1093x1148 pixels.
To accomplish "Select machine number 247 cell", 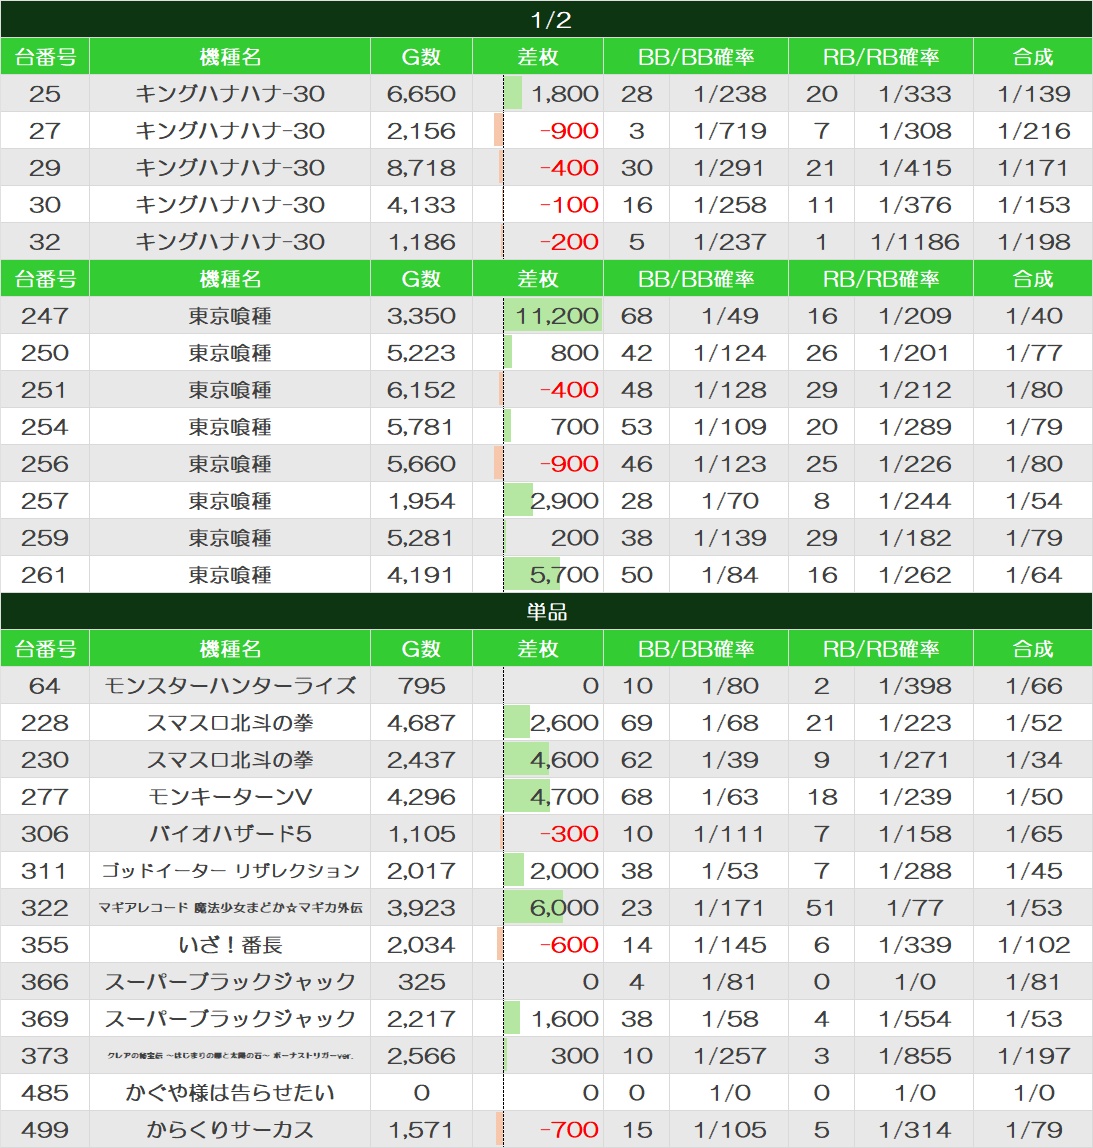I will [x=45, y=316].
